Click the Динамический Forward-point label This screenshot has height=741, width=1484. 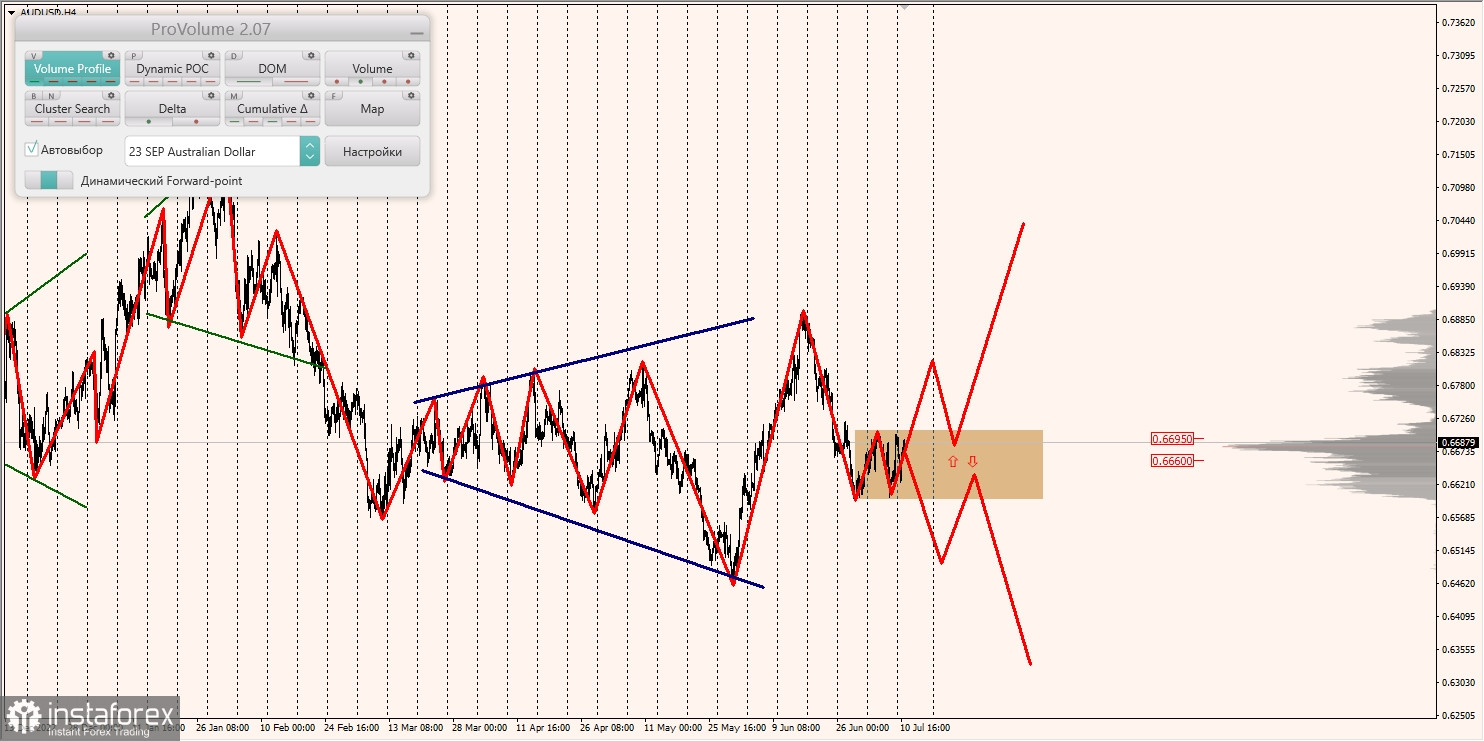(x=161, y=181)
